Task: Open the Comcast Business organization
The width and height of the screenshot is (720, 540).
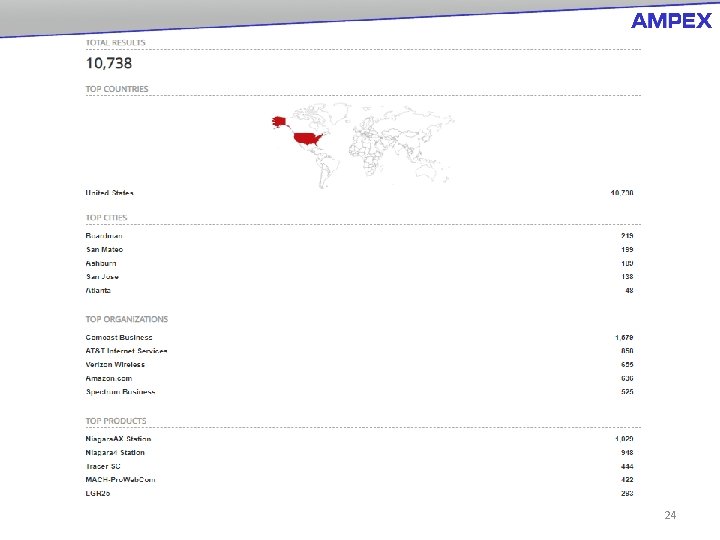Action: (x=119, y=338)
